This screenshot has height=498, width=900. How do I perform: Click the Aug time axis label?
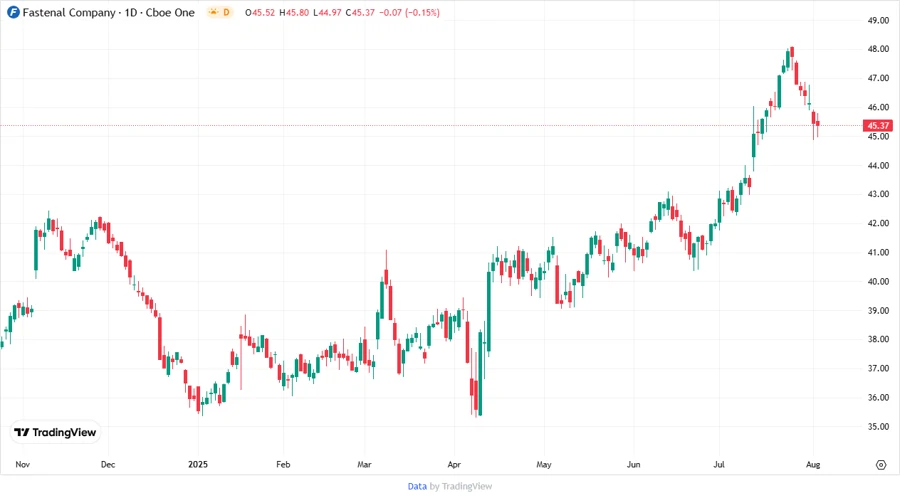[813, 464]
